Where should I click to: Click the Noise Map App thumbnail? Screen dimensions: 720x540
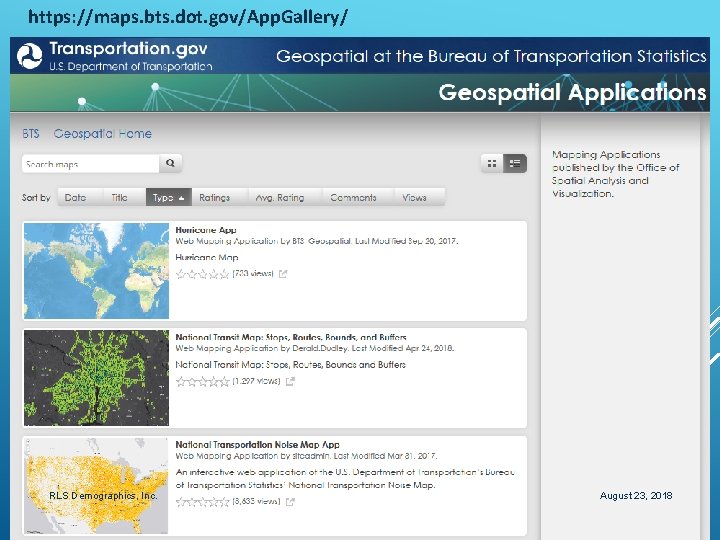pyautogui.click(x=96, y=486)
